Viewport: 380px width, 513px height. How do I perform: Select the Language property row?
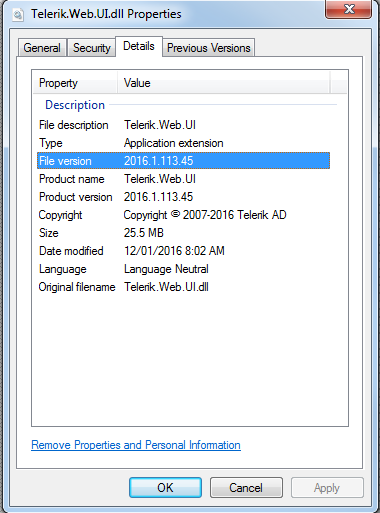tap(183, 269)
